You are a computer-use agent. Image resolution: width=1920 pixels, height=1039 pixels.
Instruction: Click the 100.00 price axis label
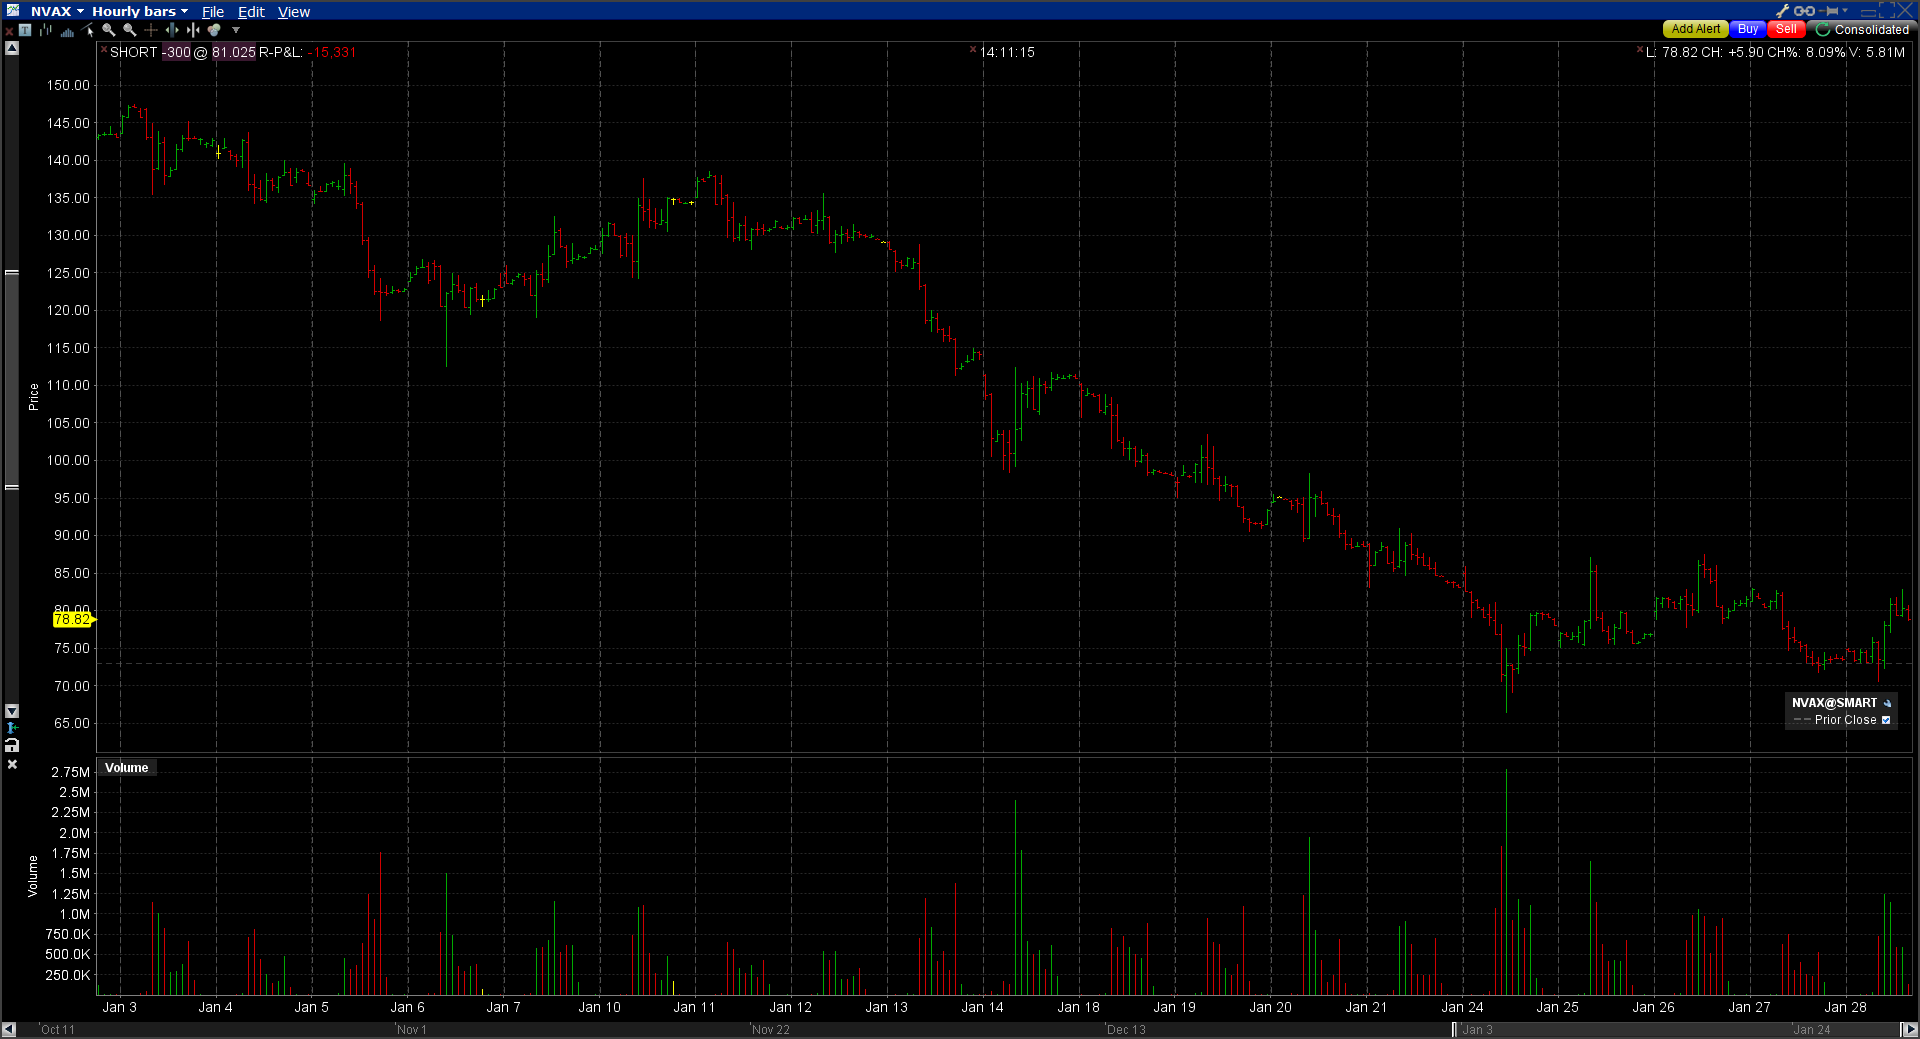tap(68, 460)
